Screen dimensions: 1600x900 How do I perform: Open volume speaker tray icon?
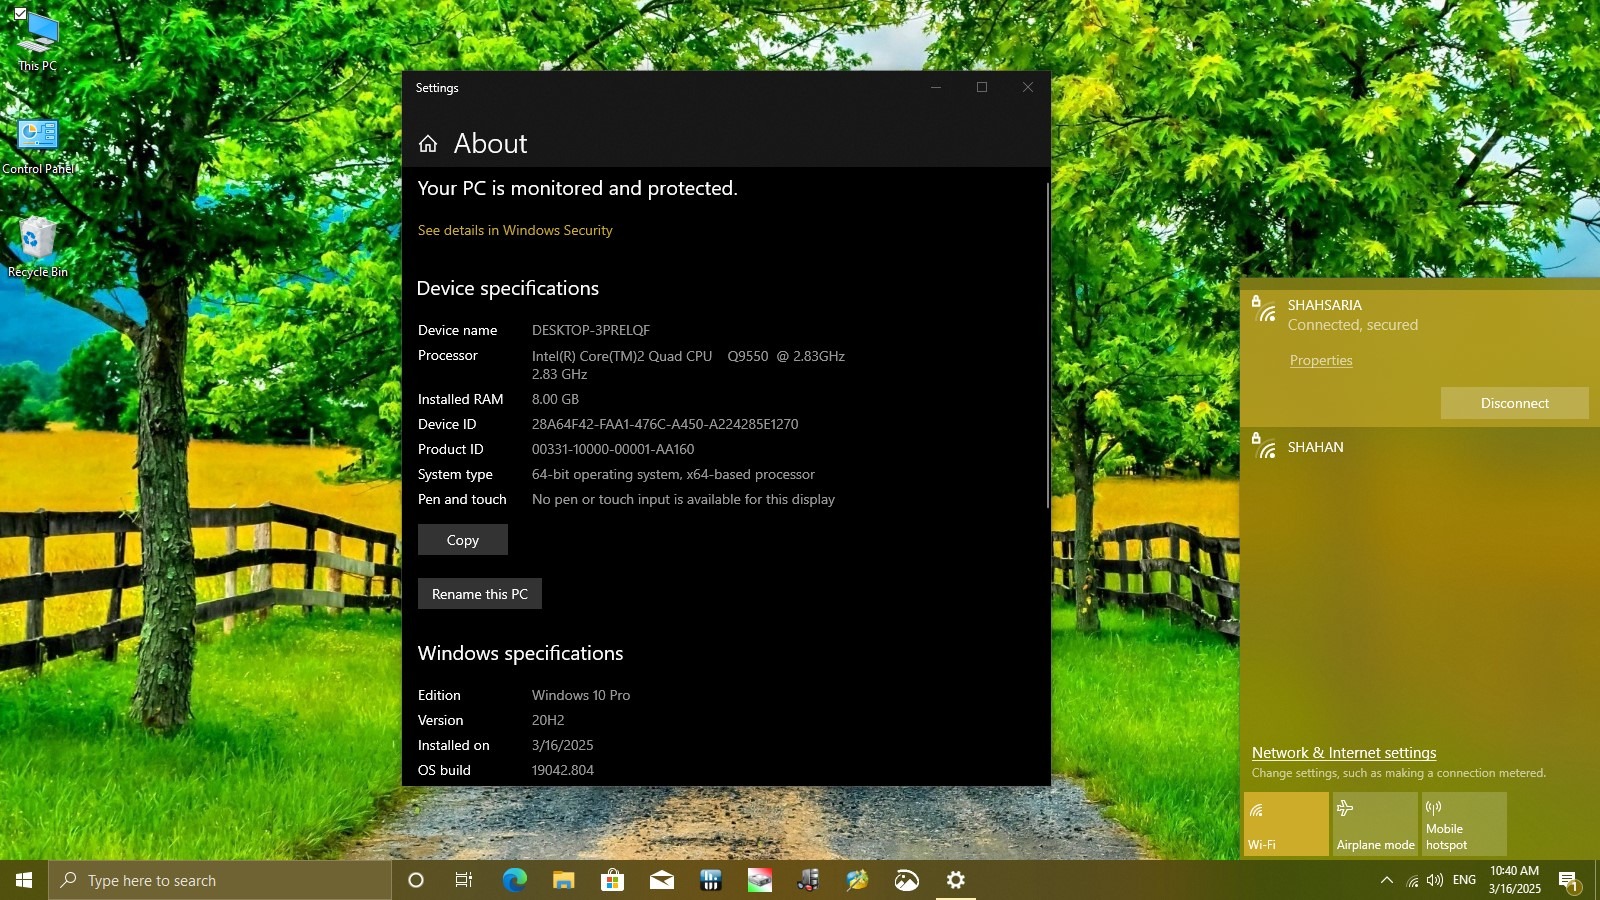tap(1435, 880)
